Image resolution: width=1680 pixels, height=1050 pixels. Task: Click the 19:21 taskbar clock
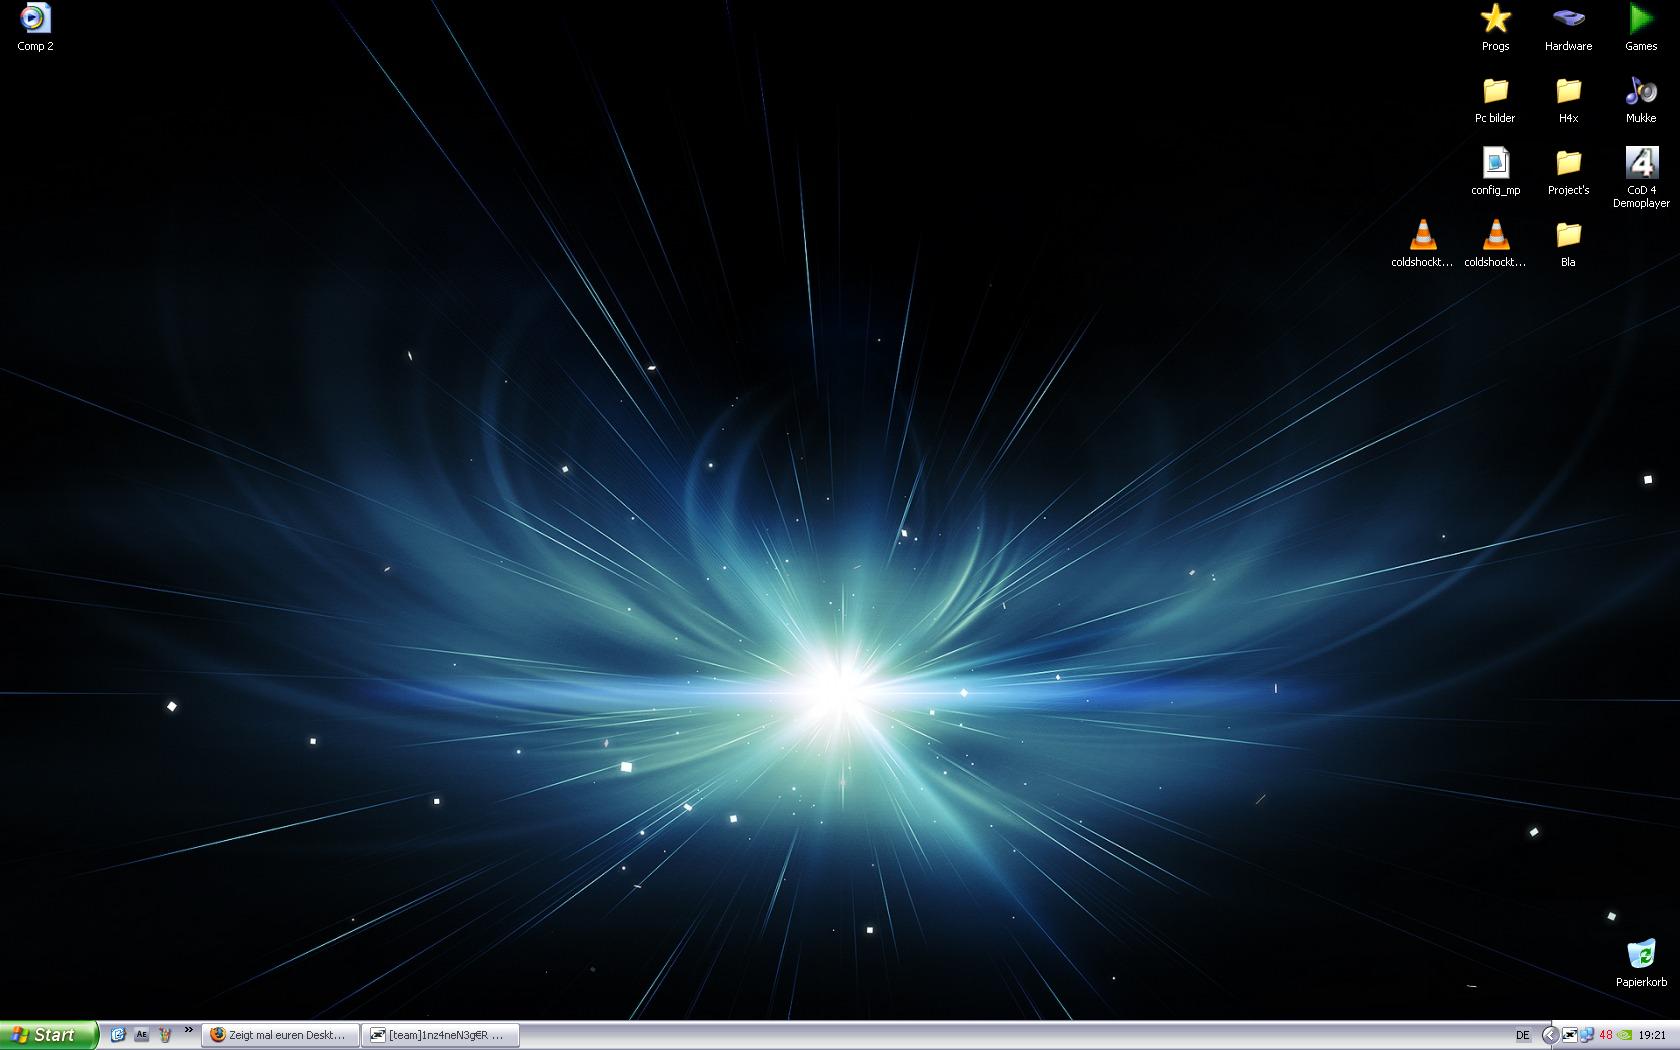(1652, 1035)
